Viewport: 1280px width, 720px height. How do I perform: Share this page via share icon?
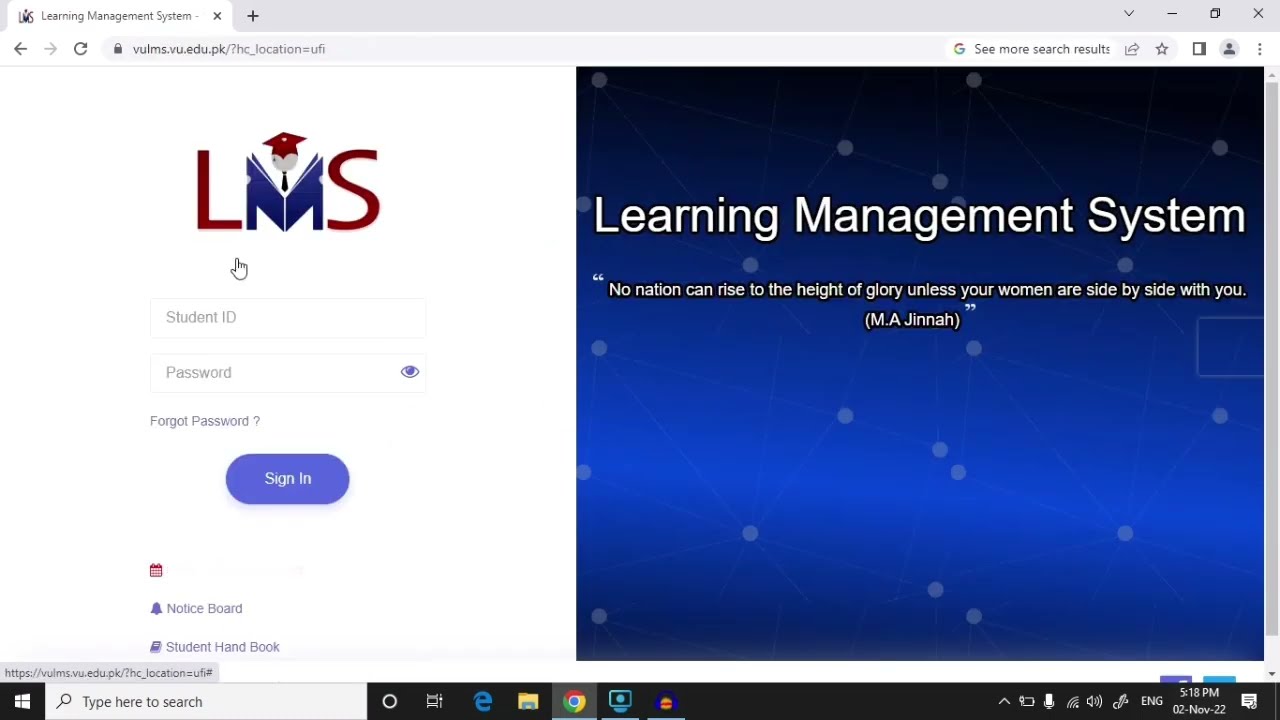[1132, 49]
